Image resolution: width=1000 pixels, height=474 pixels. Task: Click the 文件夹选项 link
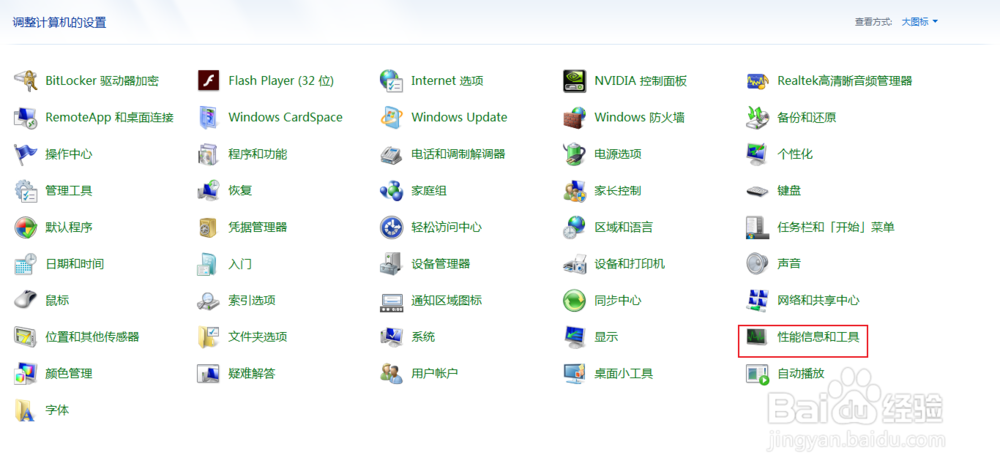(x=258, y=336)
